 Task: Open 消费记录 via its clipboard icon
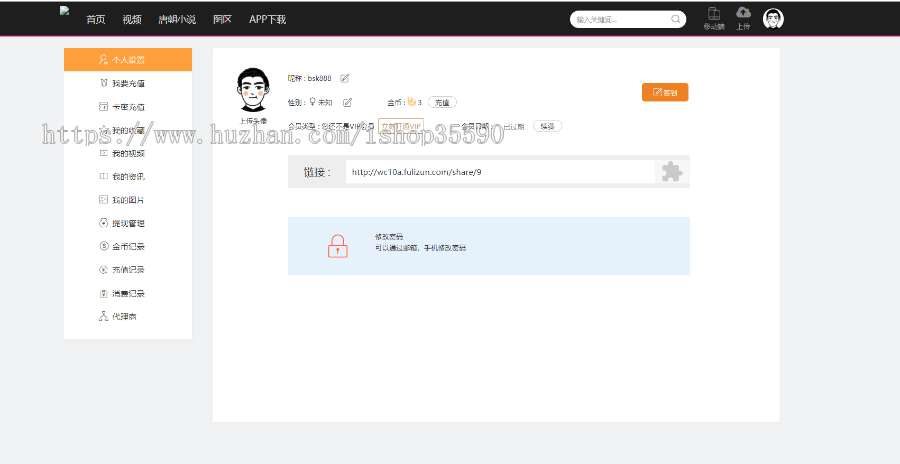pos(103,293)
